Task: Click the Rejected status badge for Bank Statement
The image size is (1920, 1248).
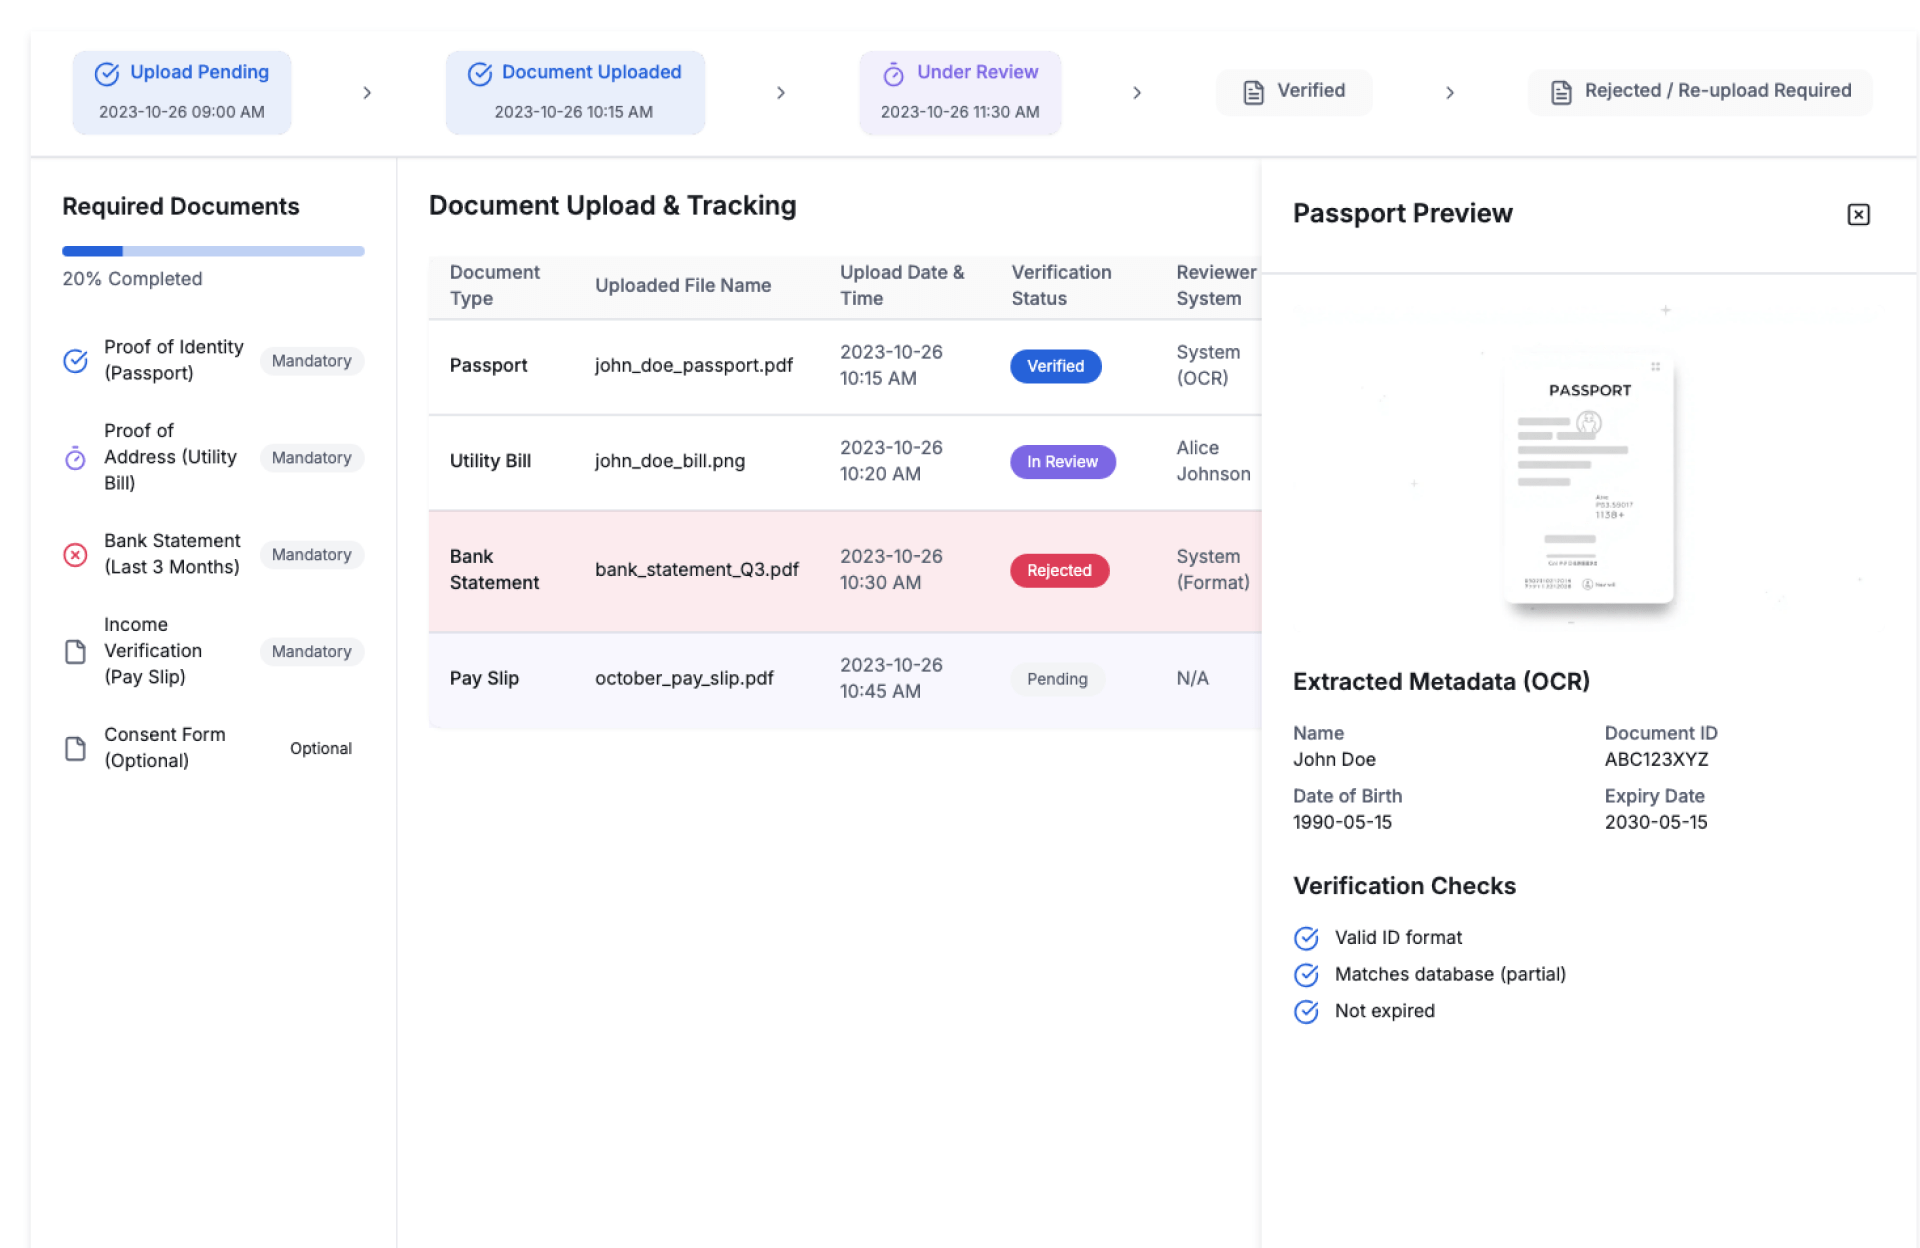Action: point(1059,571)
